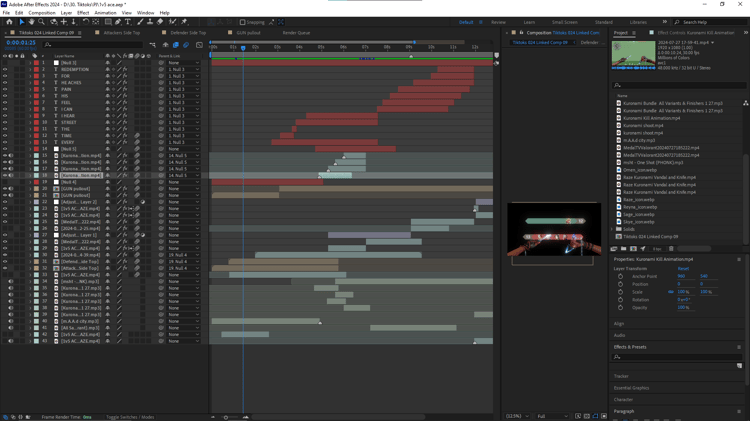Click the Interpret Footage icon in Project panel
Viewport: 750px width, 421px height.
pyautogui.click(x=614, y=249)
